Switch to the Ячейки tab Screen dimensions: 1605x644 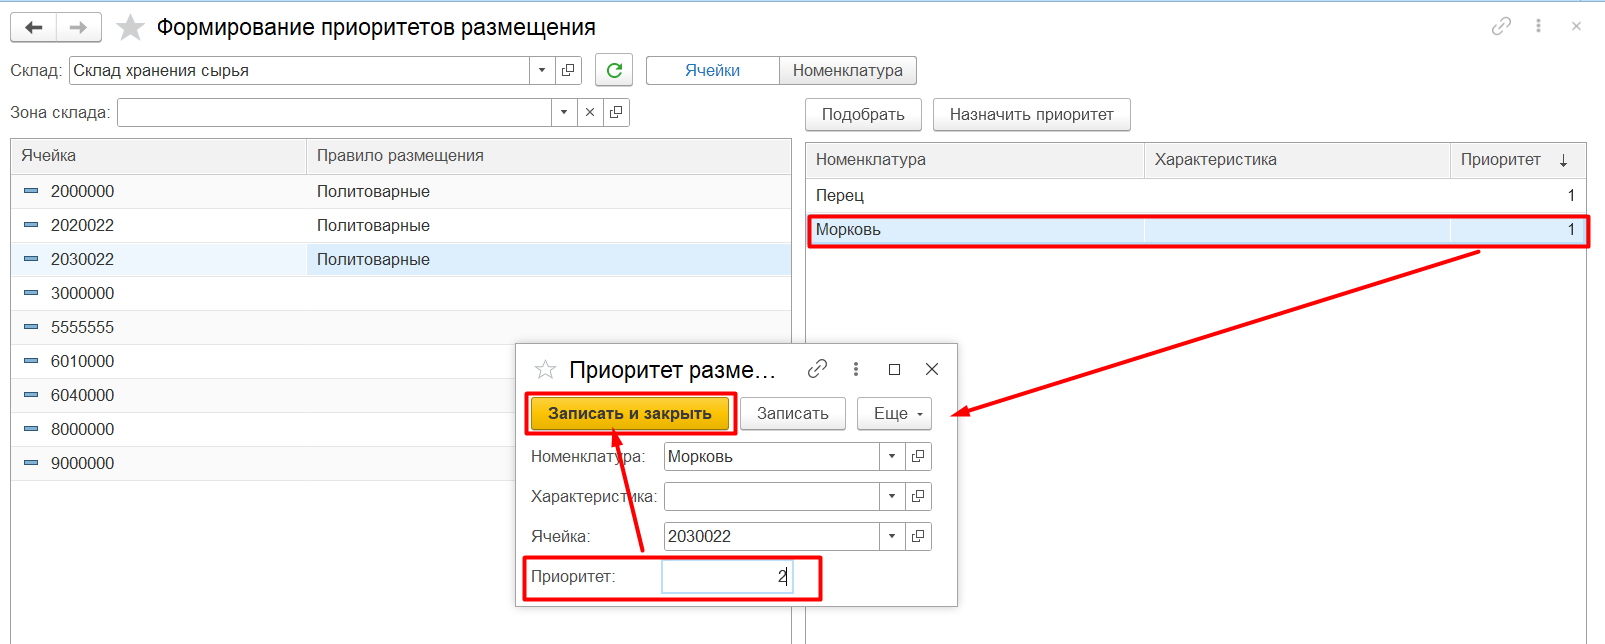pos(712,70)
